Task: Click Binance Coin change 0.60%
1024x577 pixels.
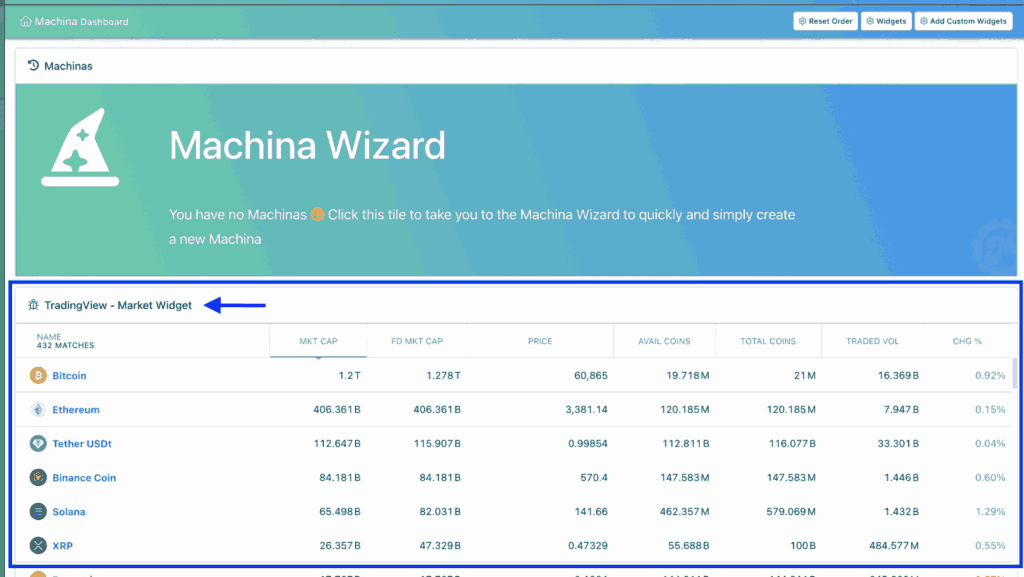Action: tap(990, 477)
